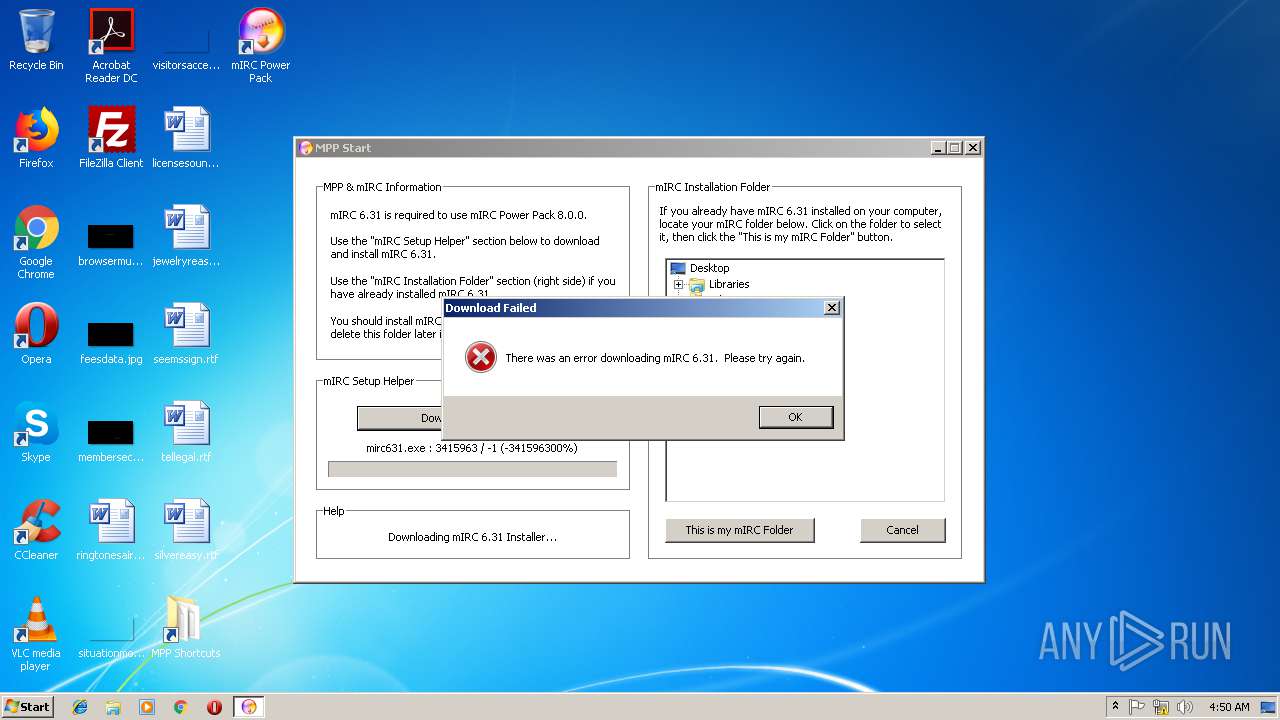
Task: Select the Desktop item in folder tree
Action: [x=709, y=268]
